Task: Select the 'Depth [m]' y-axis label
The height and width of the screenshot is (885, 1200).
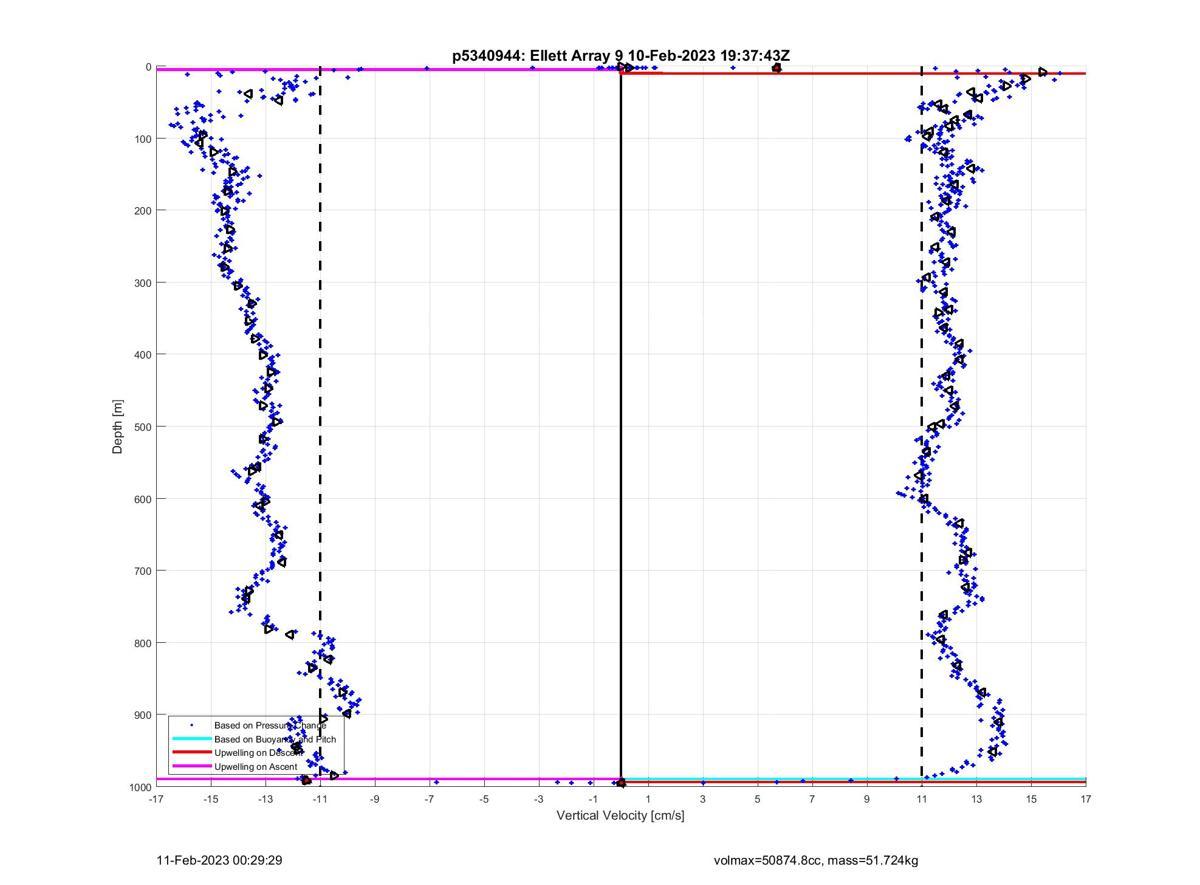Action: tap(118, 427)
